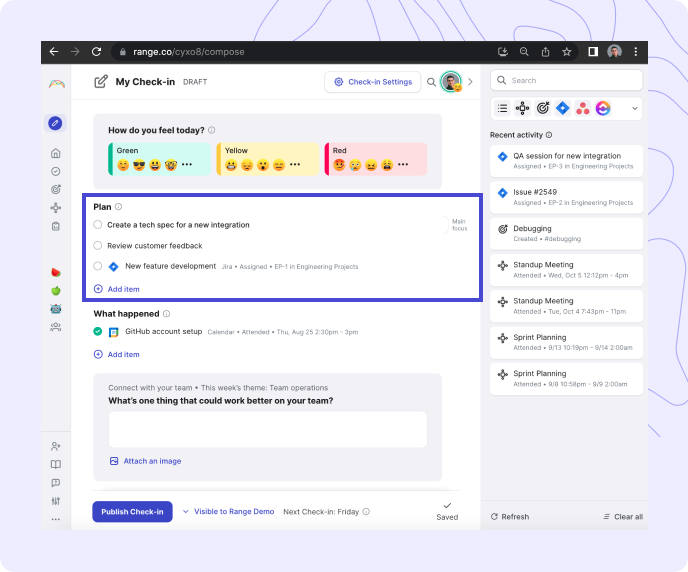Image resolution: width=688 pixels, height=572 pixels.
Task: Click the team improvement answer text box
Action: (x=268, y=429)
